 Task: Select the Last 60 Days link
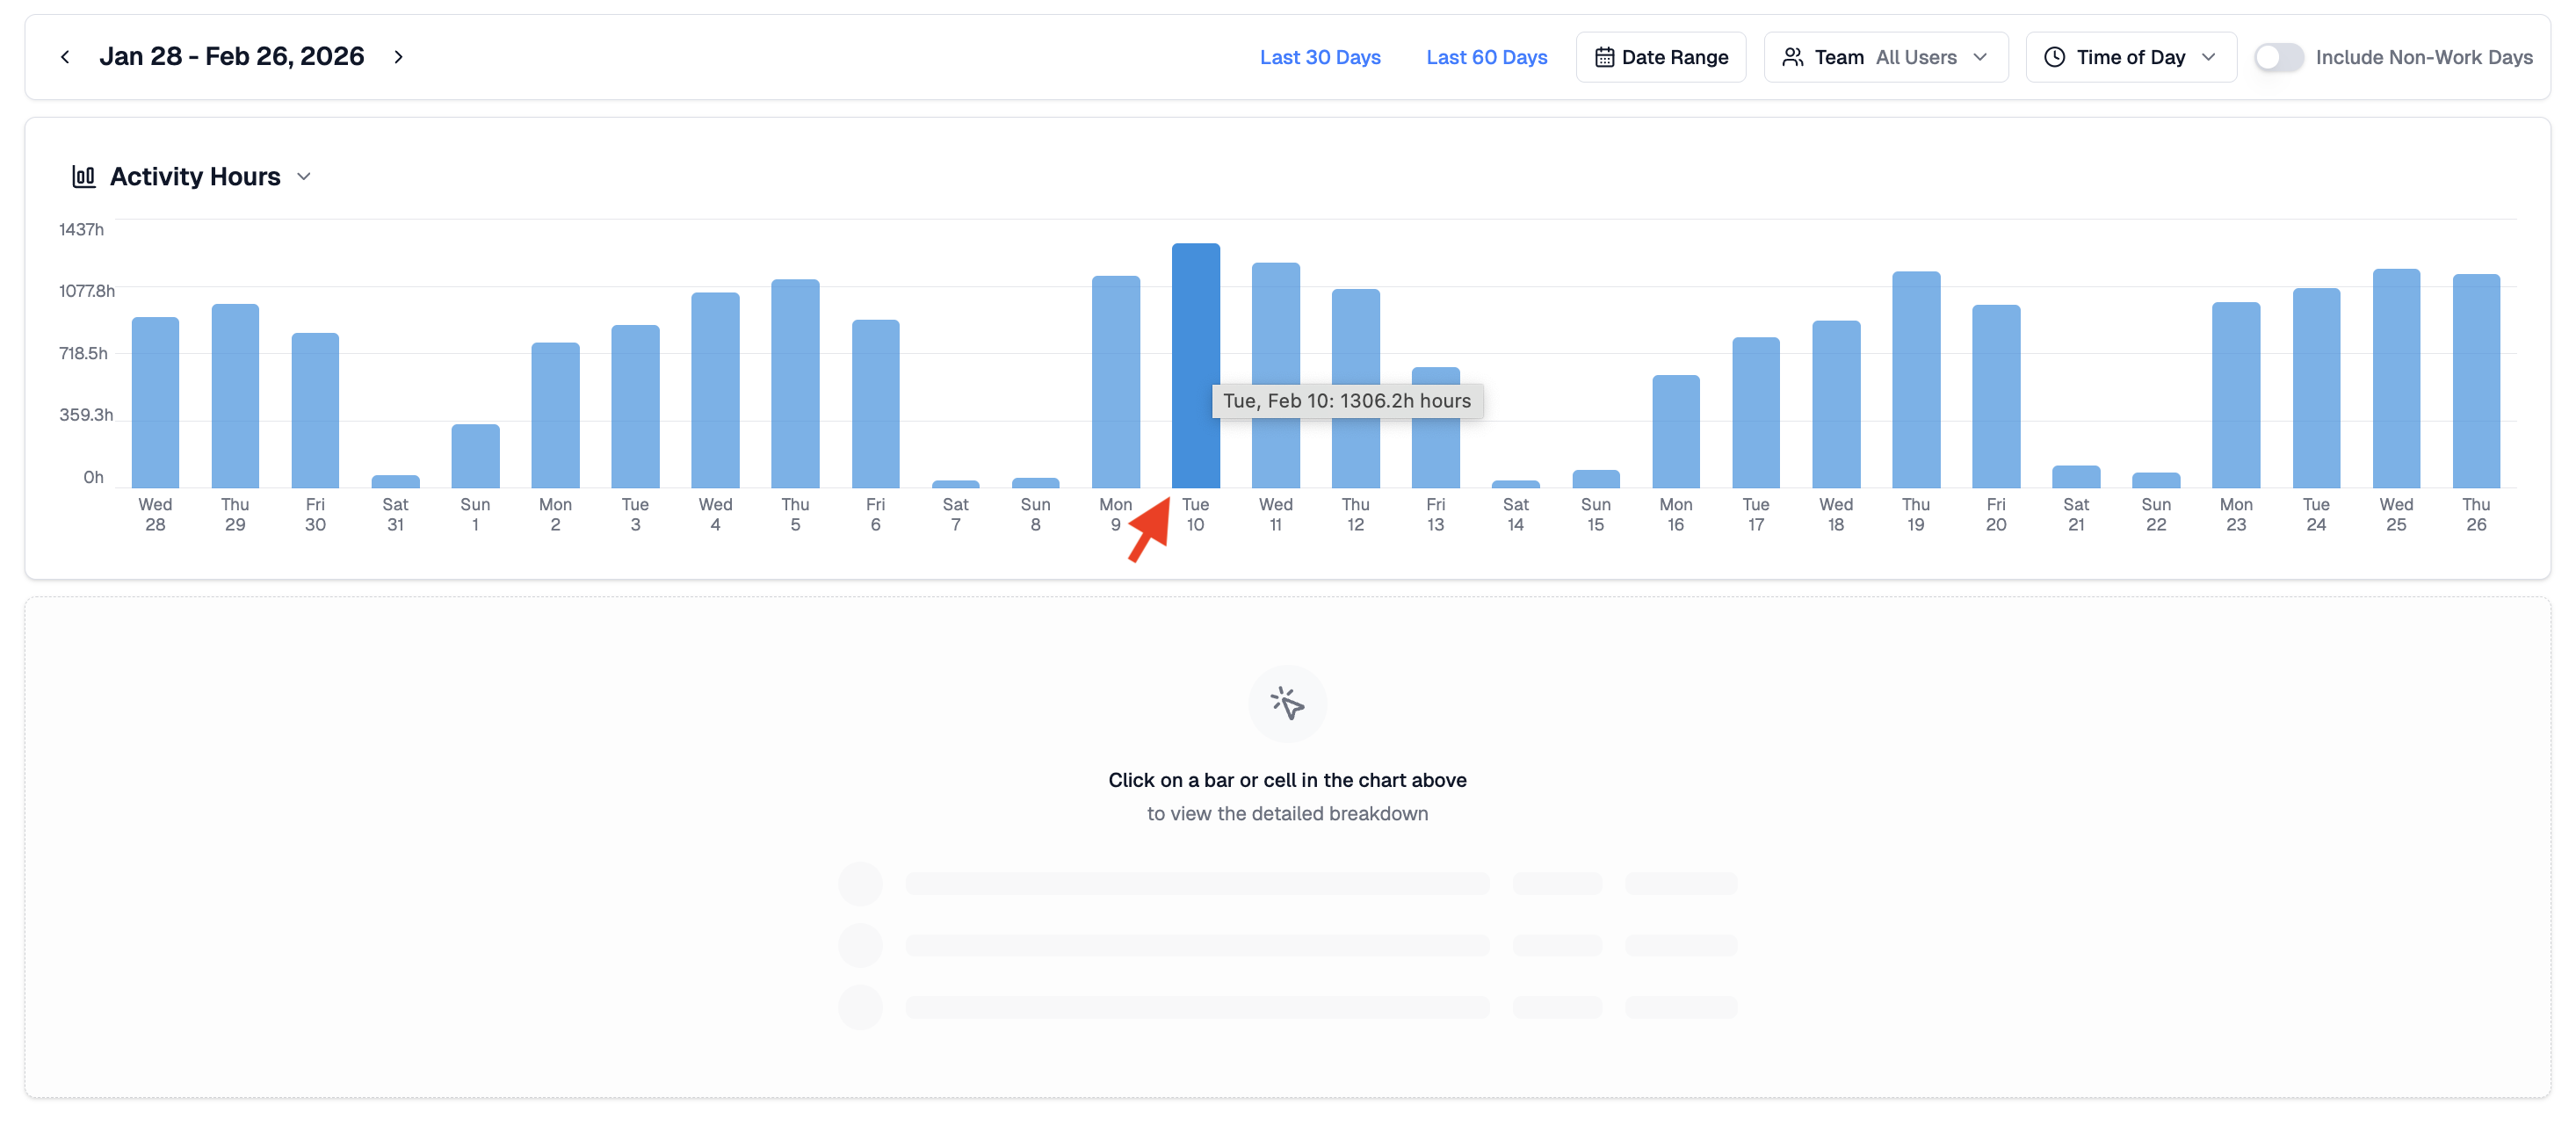[x=1486, y=57]
